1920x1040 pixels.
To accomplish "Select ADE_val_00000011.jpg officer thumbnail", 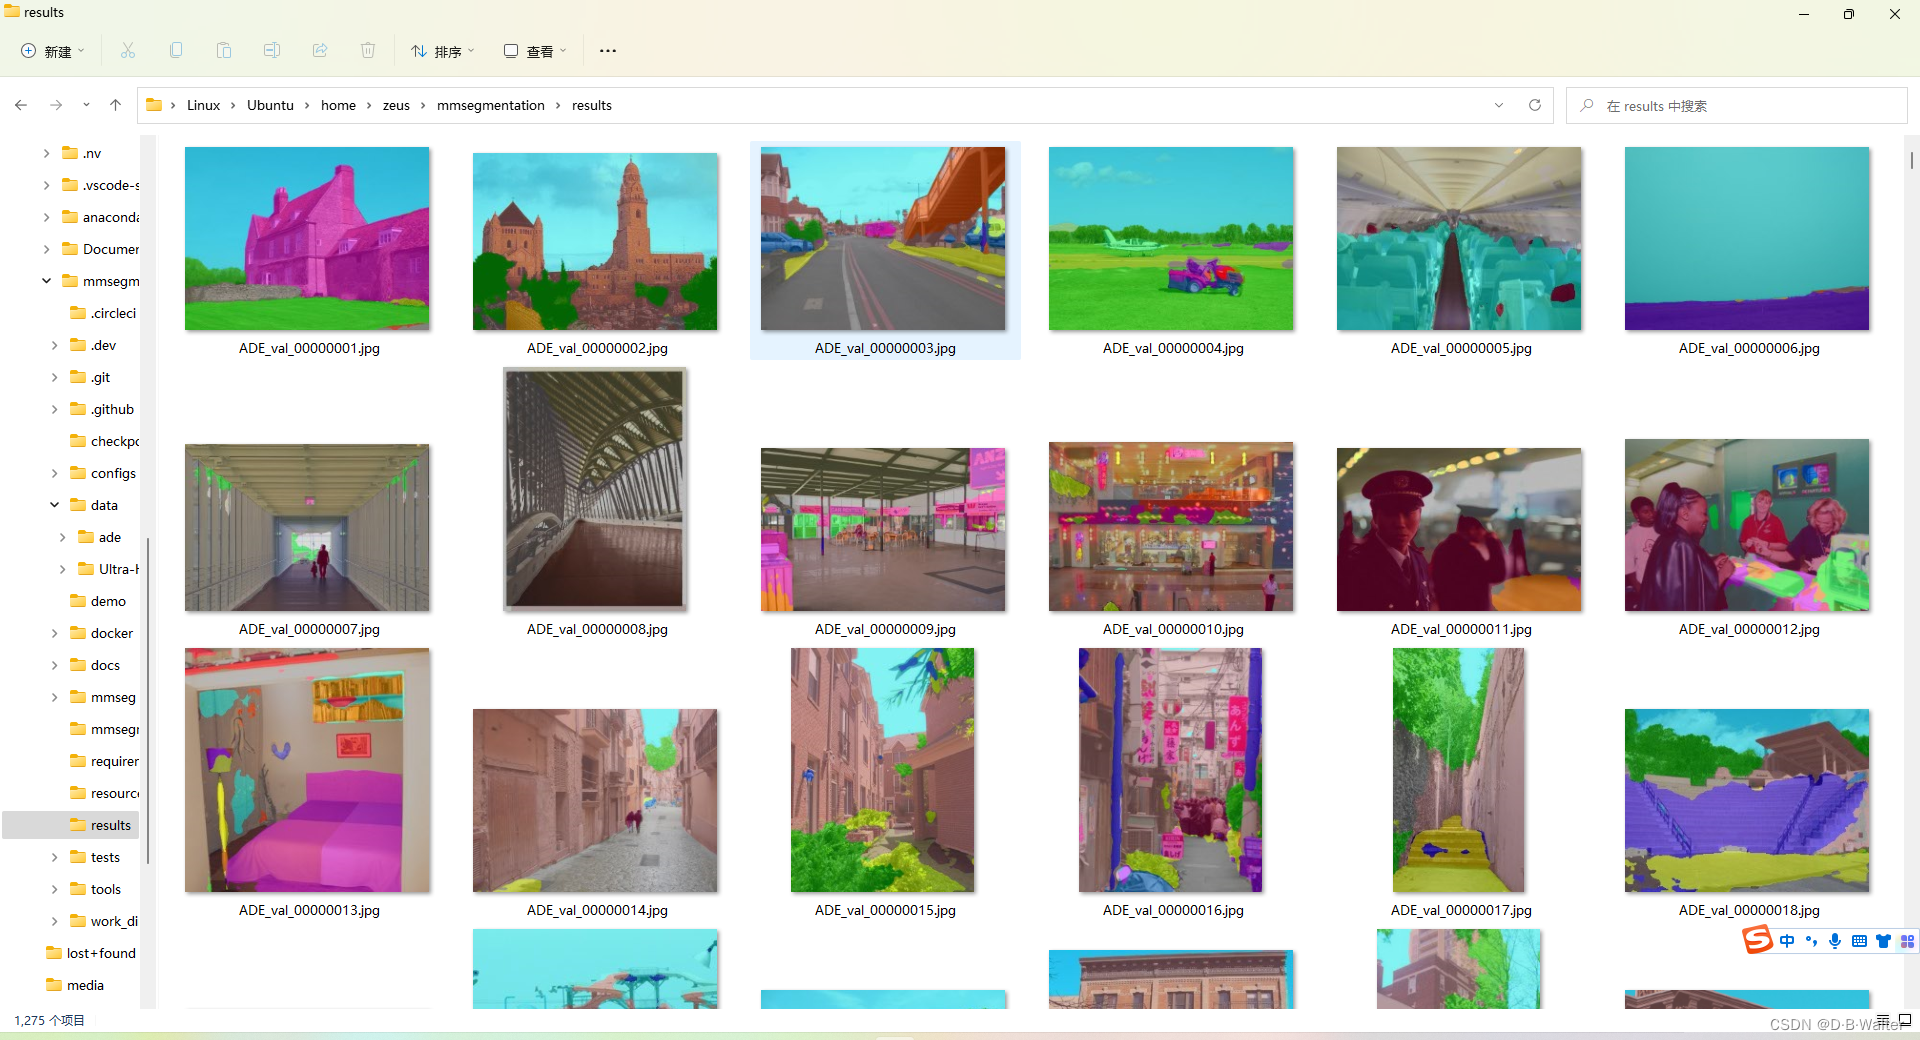I will (x=1459, y=529).
